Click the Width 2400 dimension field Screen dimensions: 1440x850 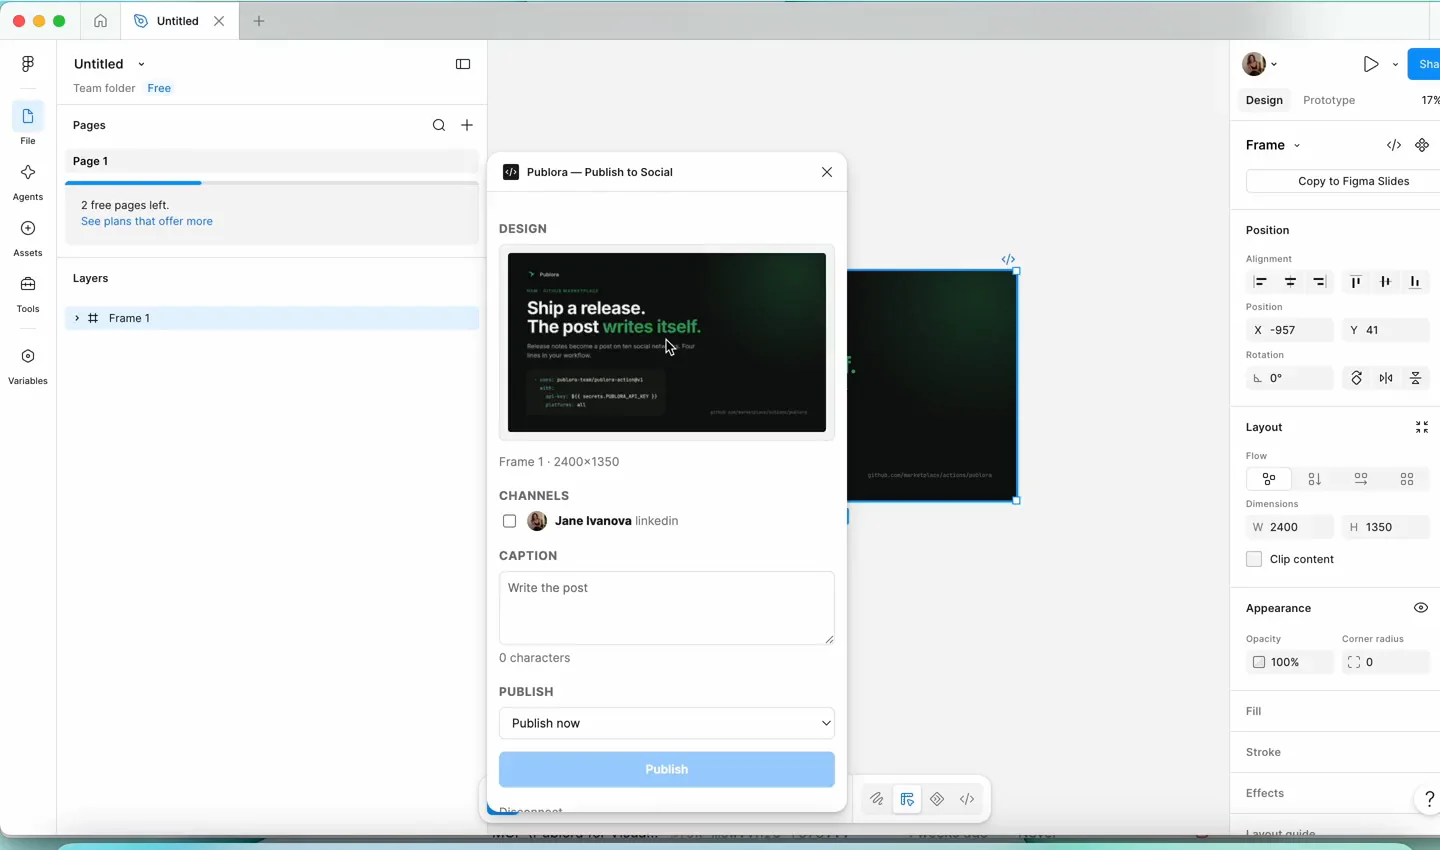point(1290,527)
